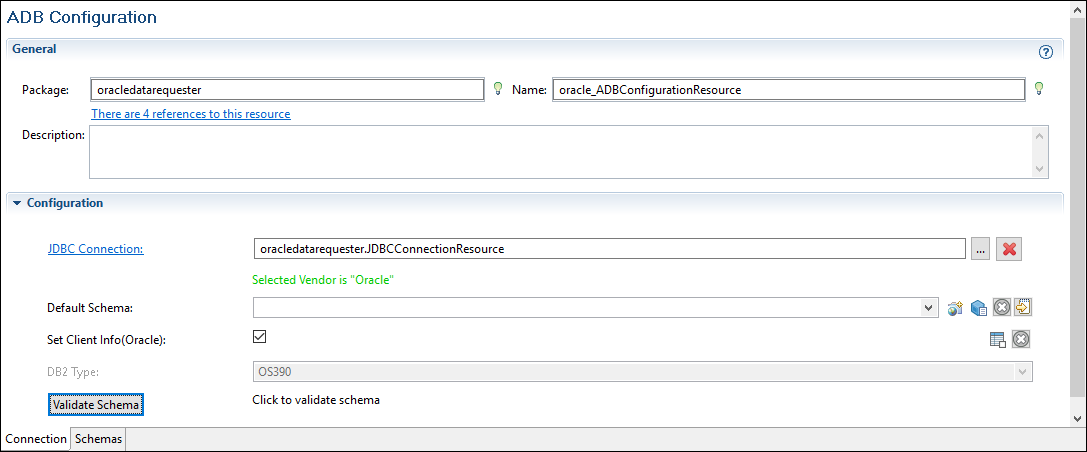Open the references to this resource link

point(191,114)
